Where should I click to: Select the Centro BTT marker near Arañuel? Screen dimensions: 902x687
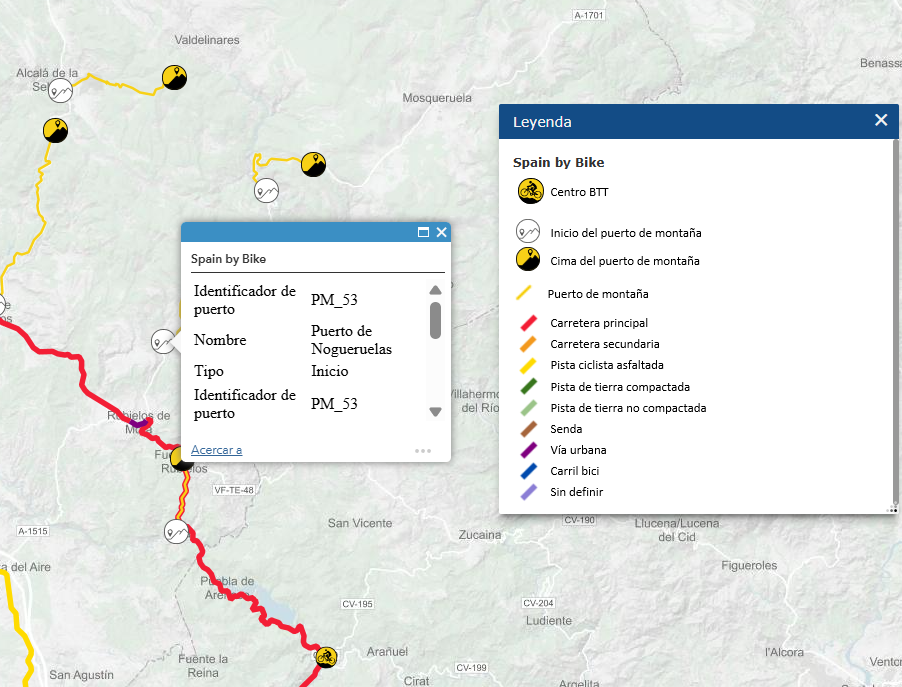(x=324, y=656)
